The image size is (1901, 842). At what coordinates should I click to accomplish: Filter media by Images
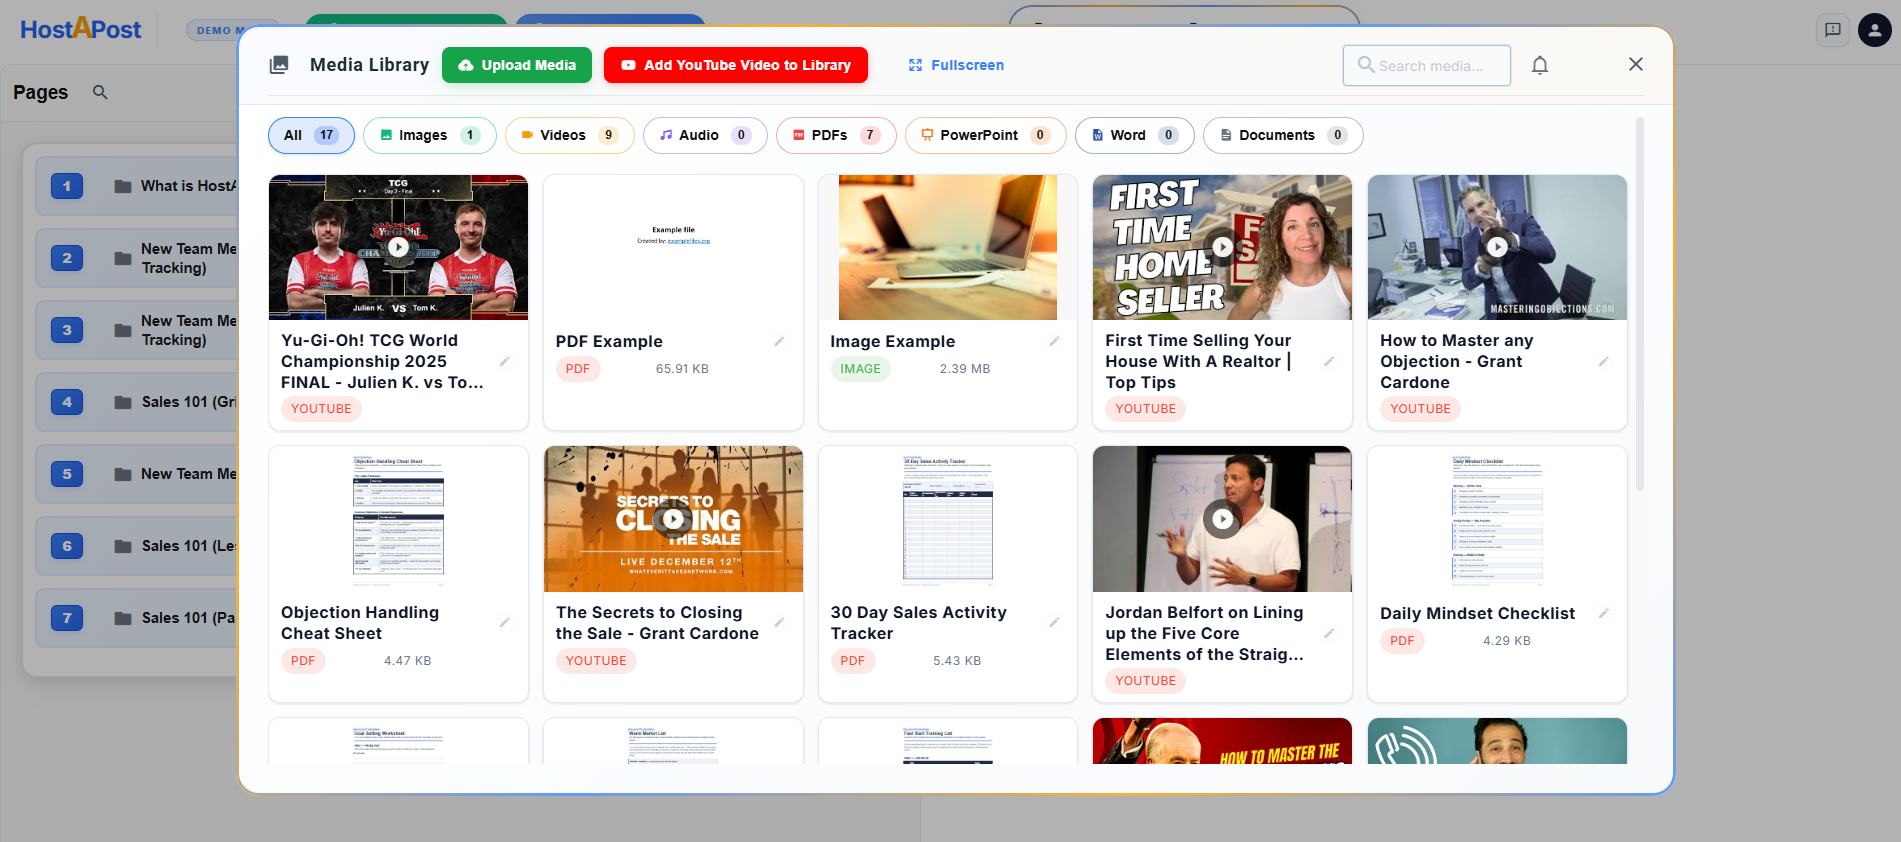[430, 135]
